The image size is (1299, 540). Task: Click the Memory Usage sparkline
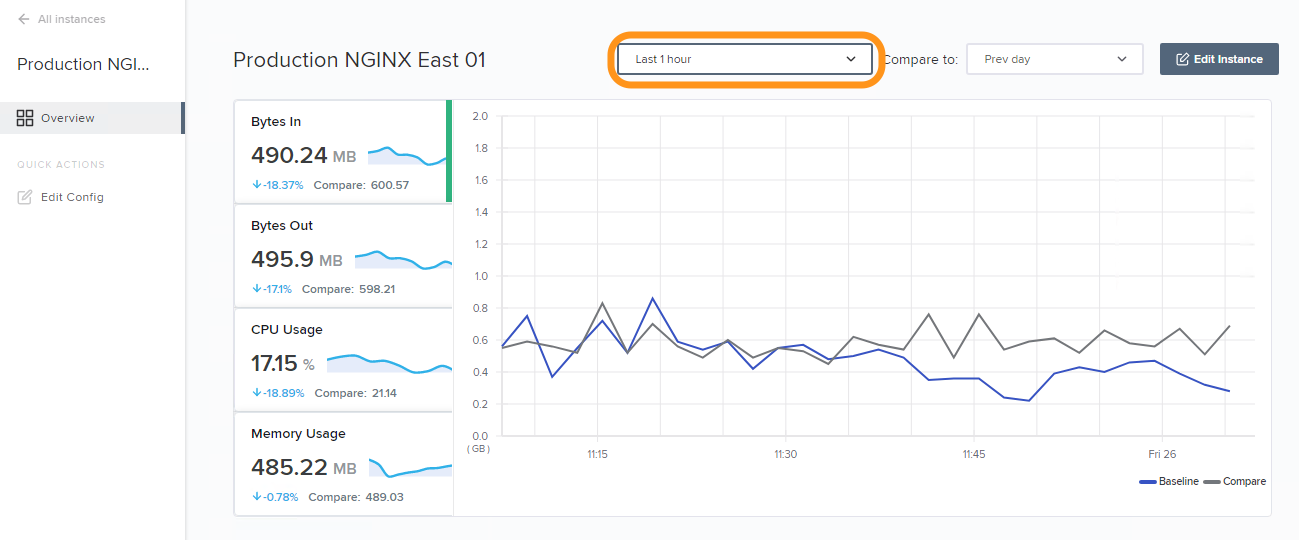pos(410,468)
